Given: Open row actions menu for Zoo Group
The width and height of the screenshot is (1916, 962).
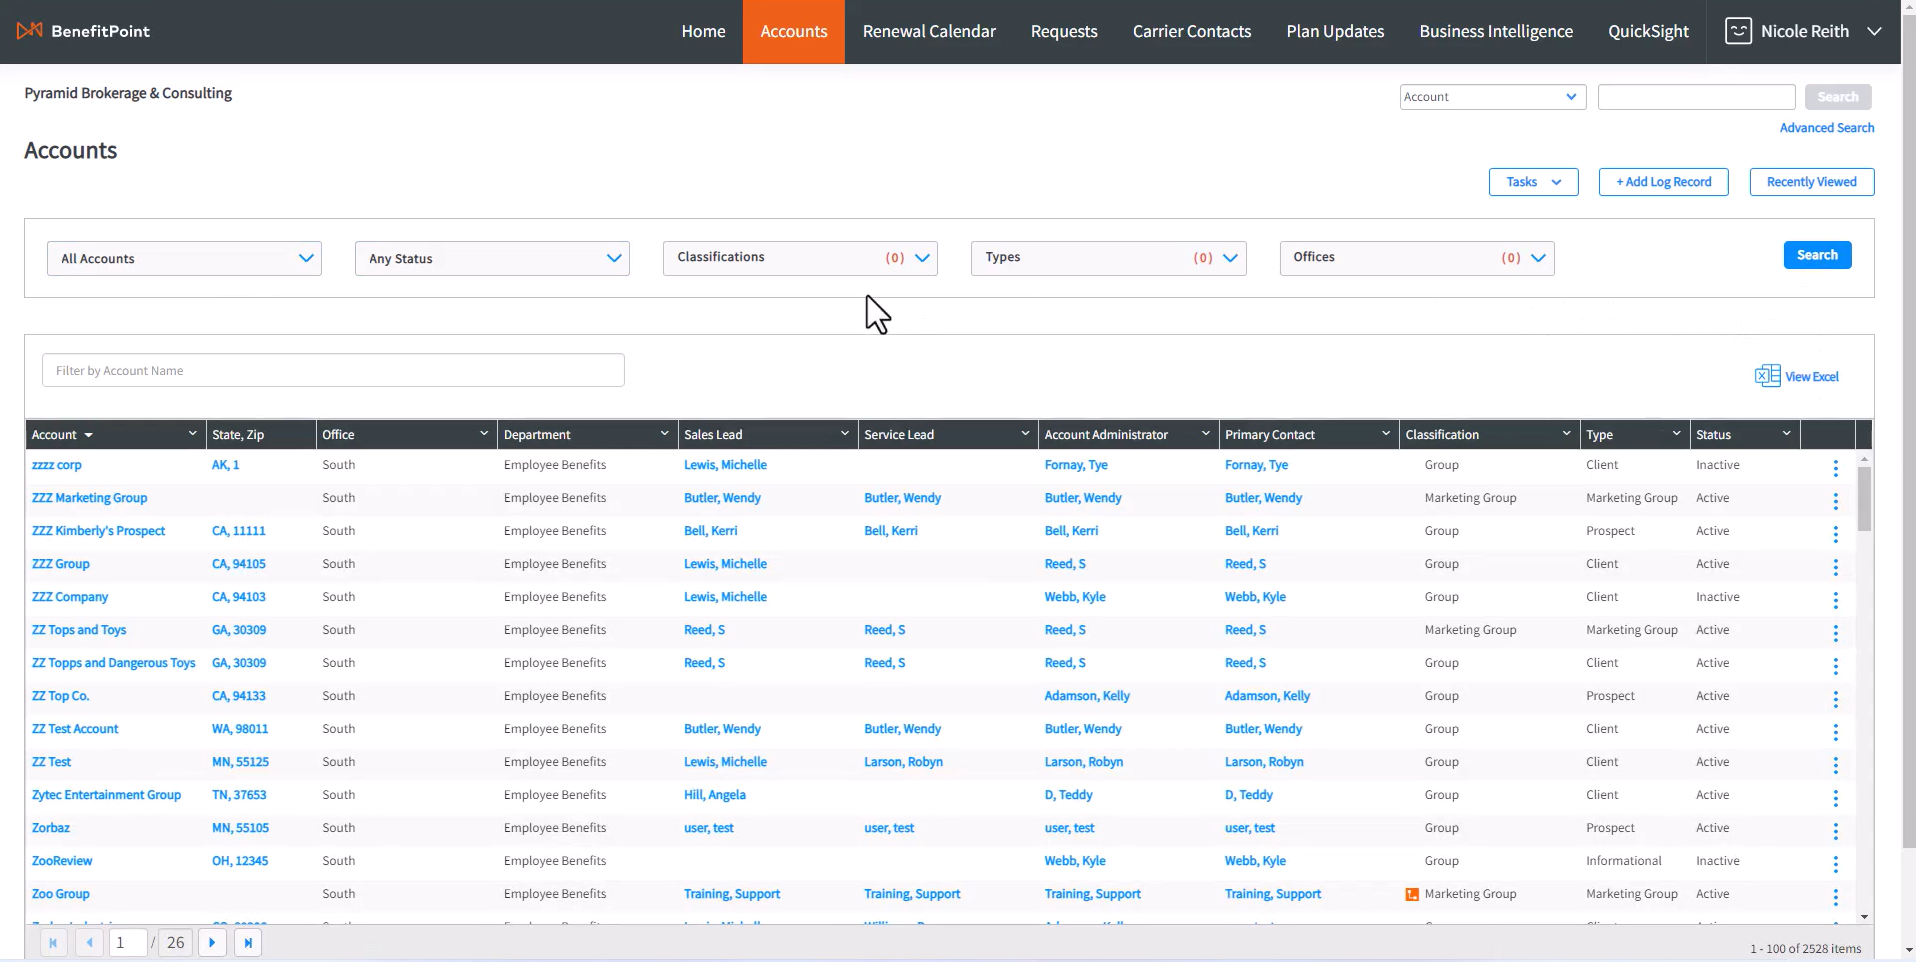Looking at the screenshot, I should pos(1835,896).
